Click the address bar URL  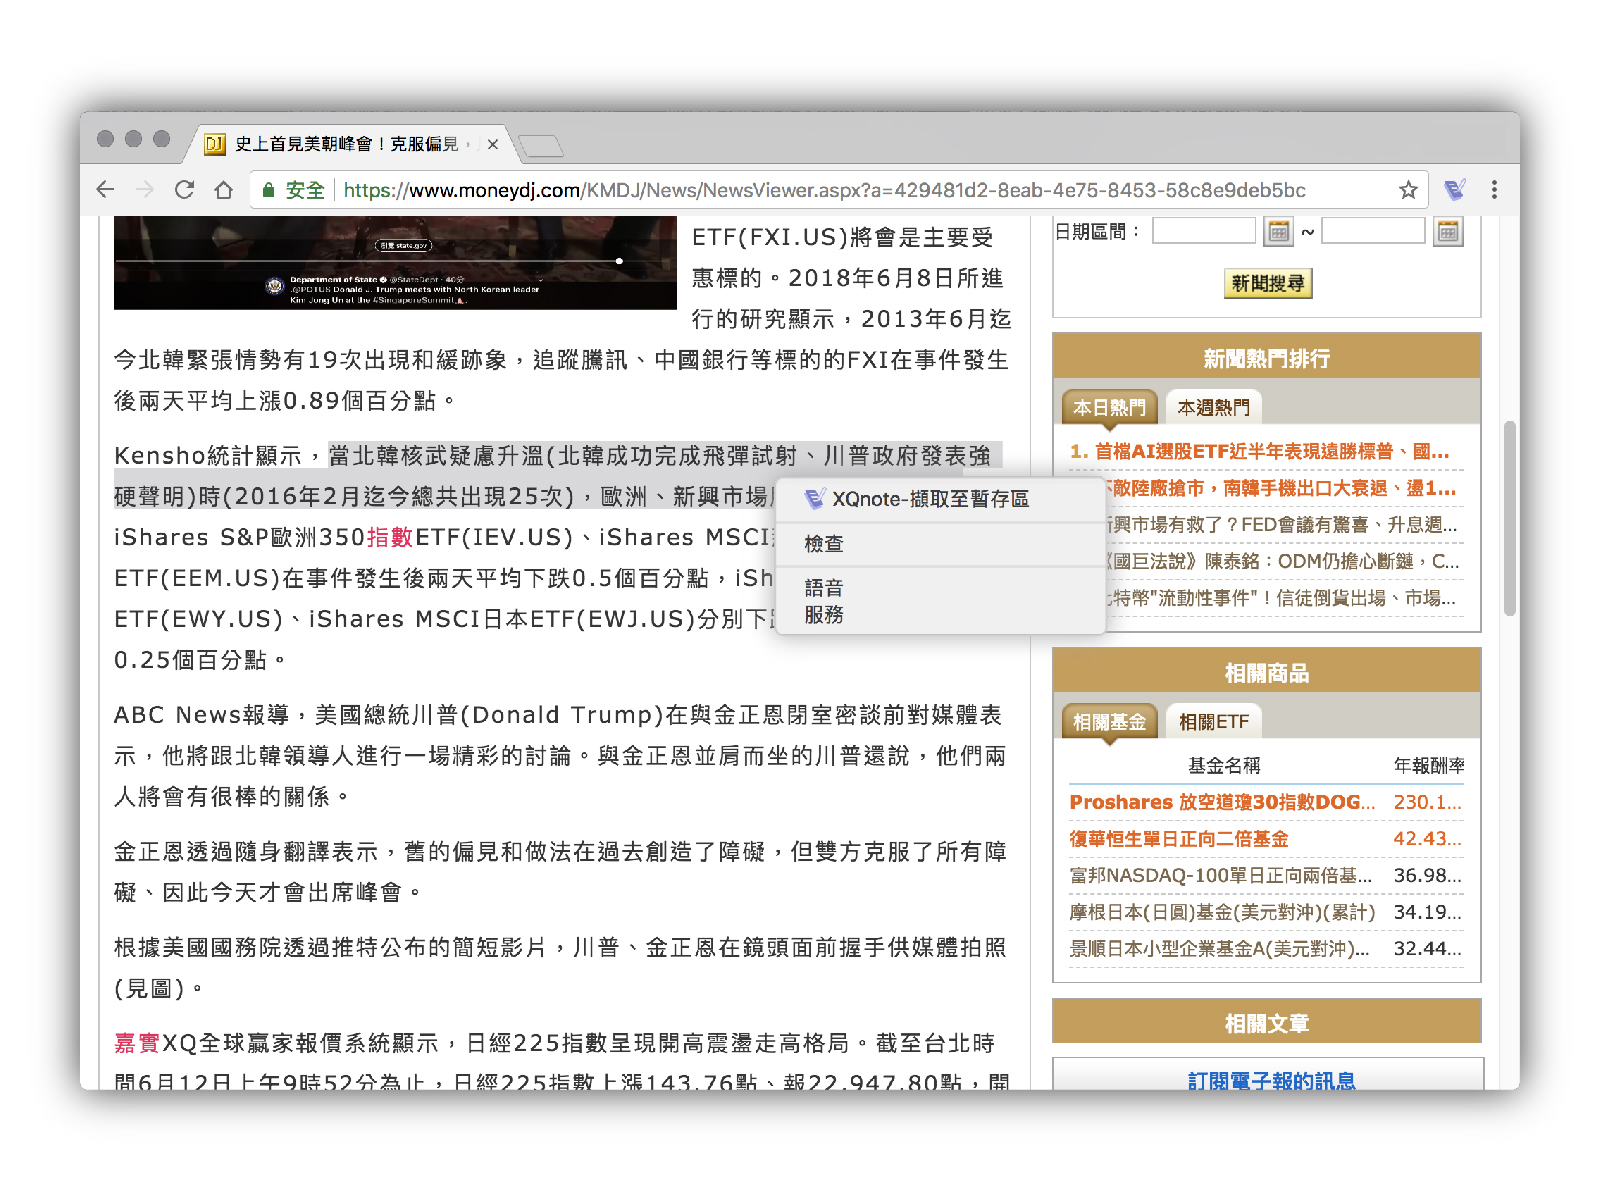pos(825,190)
